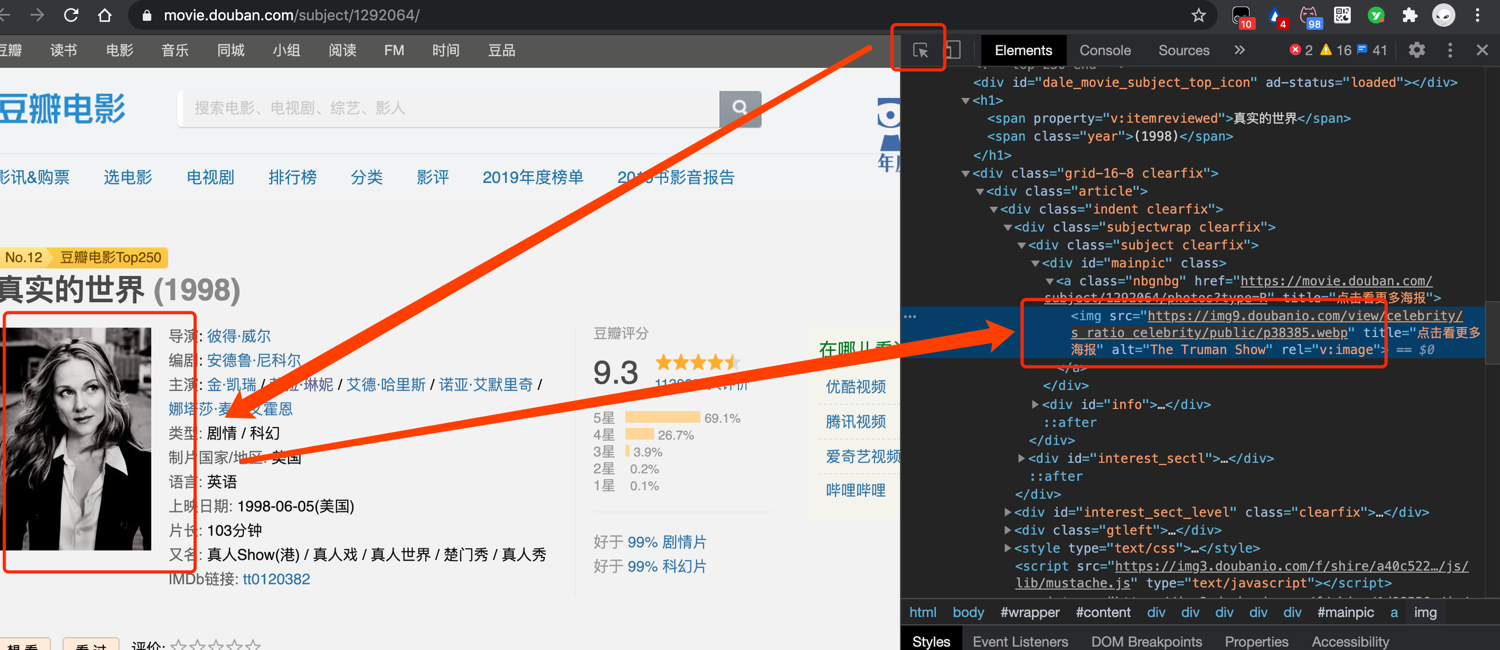
Task: Collapse the h1 node in the DOM tree
Action: pos(965,101)
